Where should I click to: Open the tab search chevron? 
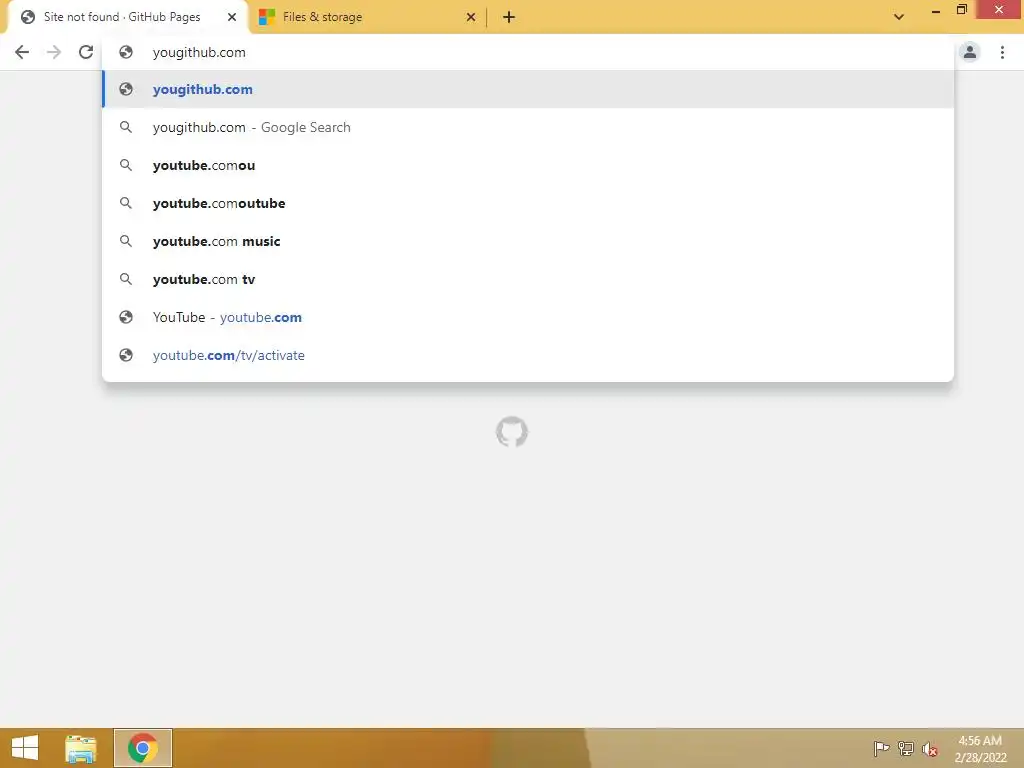pos(899,17)
